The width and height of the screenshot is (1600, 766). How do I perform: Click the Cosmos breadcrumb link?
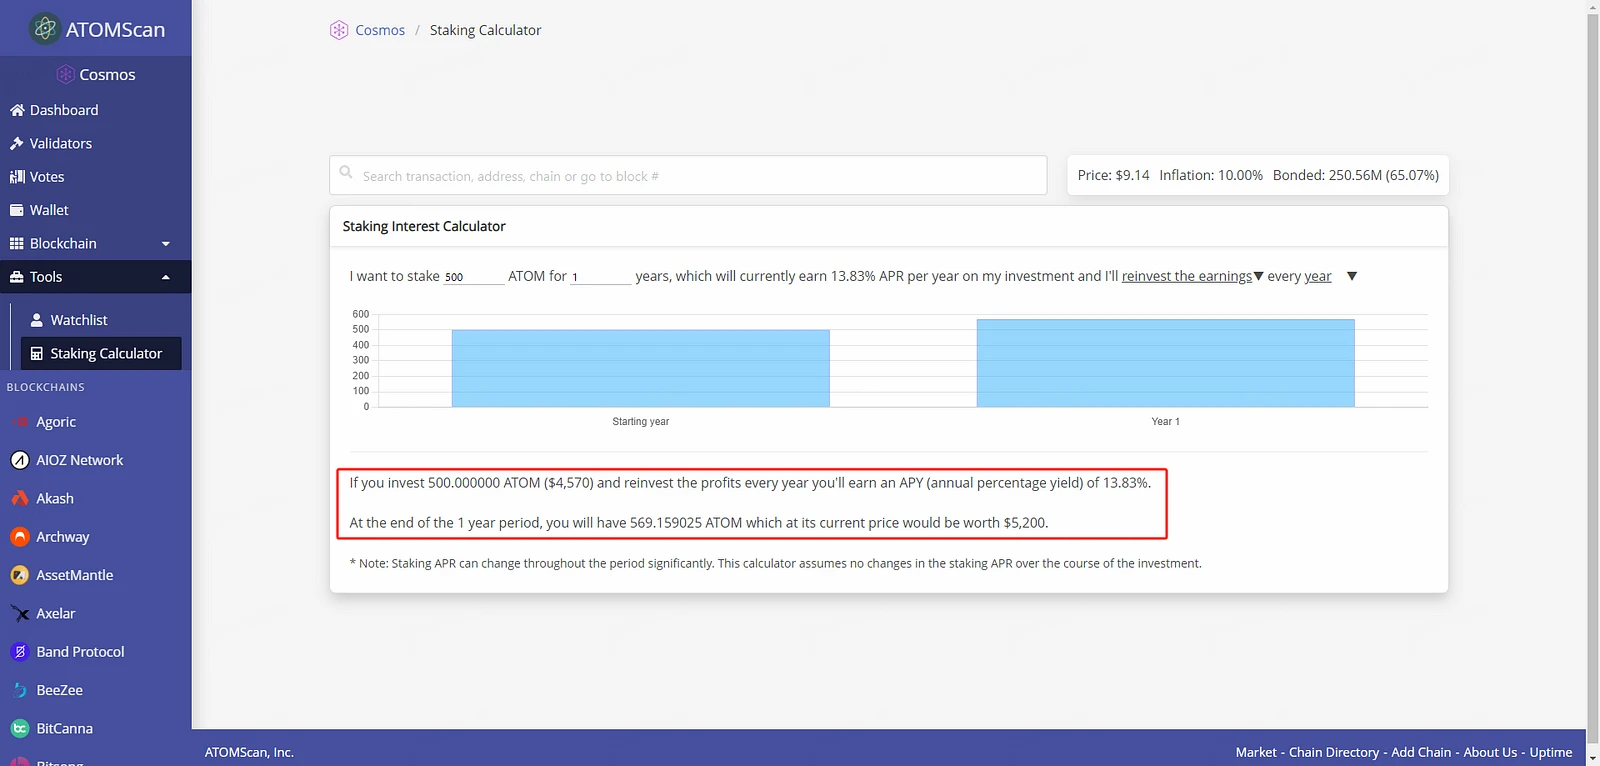coord(379,30)
